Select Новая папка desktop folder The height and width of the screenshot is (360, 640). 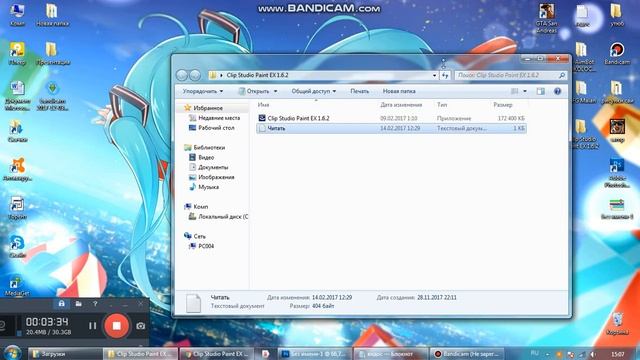point(52,15)
